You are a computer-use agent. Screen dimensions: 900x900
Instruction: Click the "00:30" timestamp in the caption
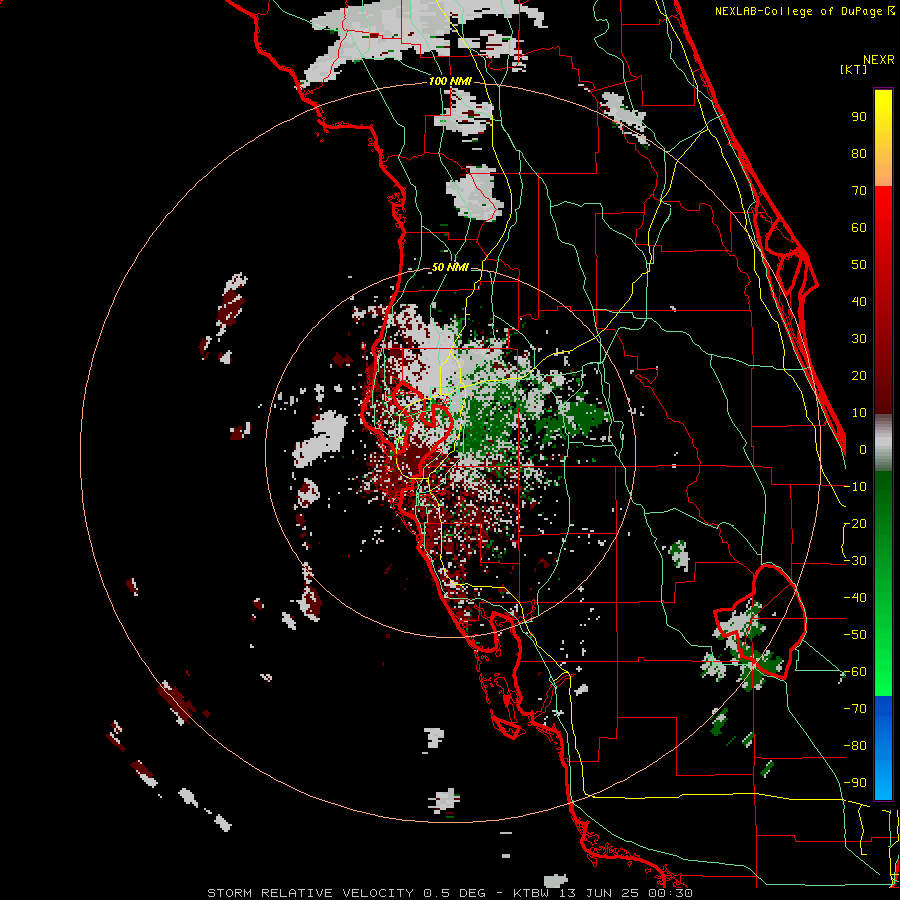pos(672,893)
